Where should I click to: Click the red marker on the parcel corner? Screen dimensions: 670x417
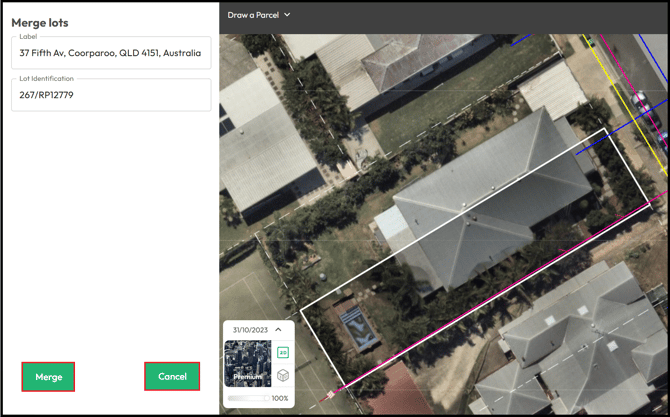(330, 395)
